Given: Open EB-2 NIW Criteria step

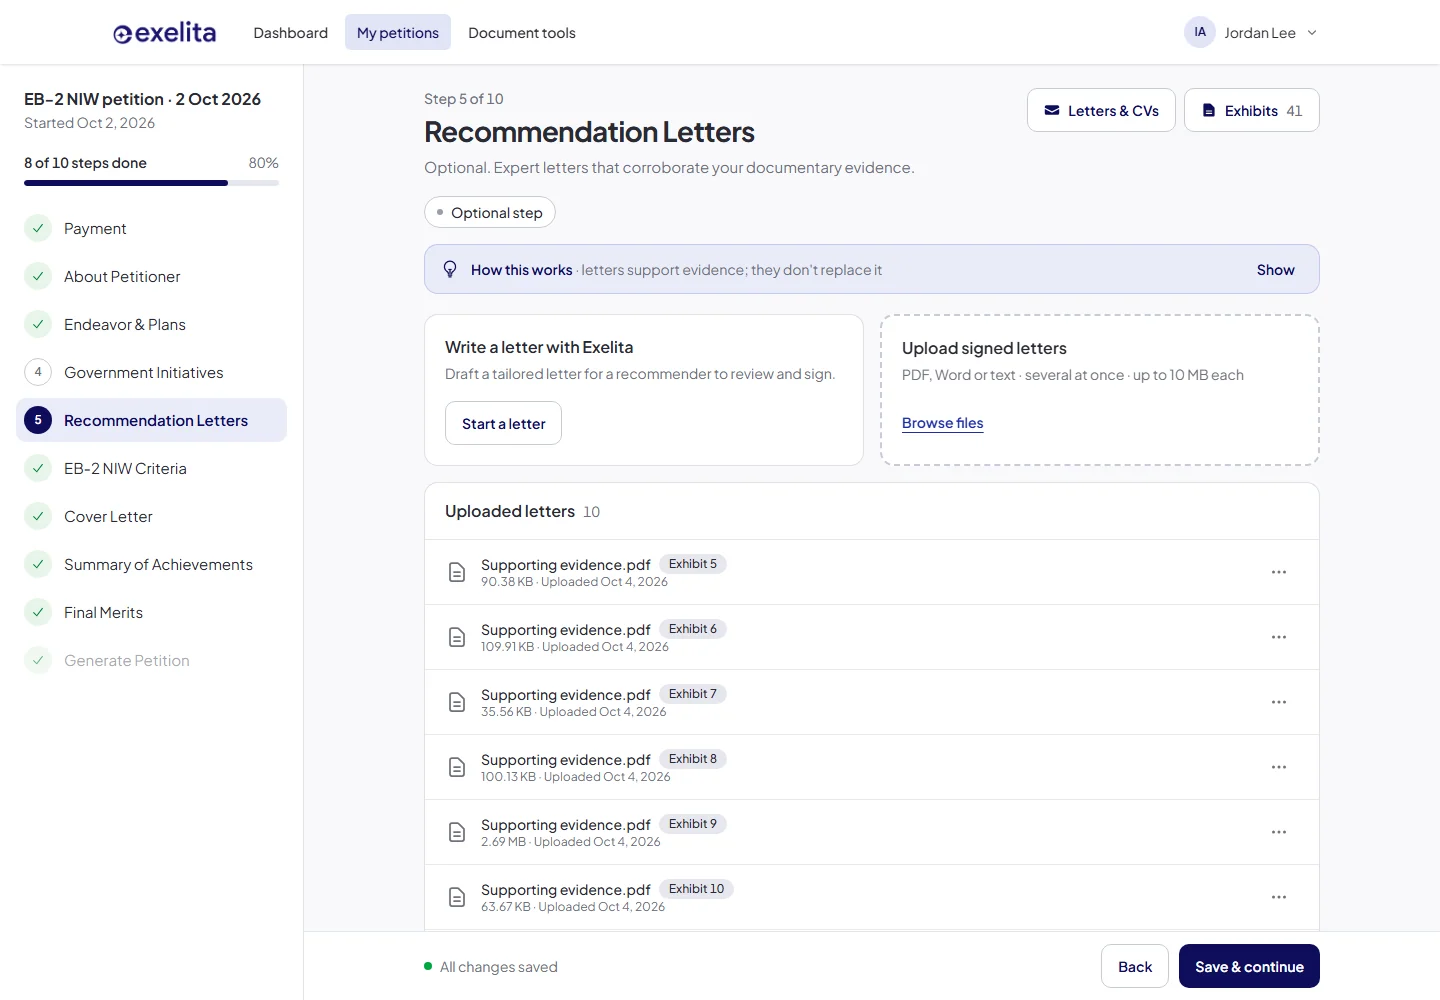Looking at the screenshot, I should 151,469.
